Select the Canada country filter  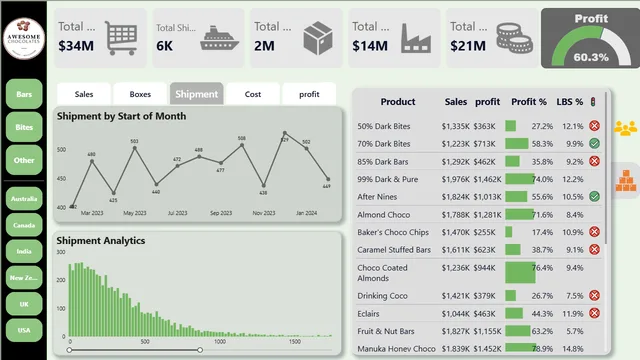coord(24,225)
